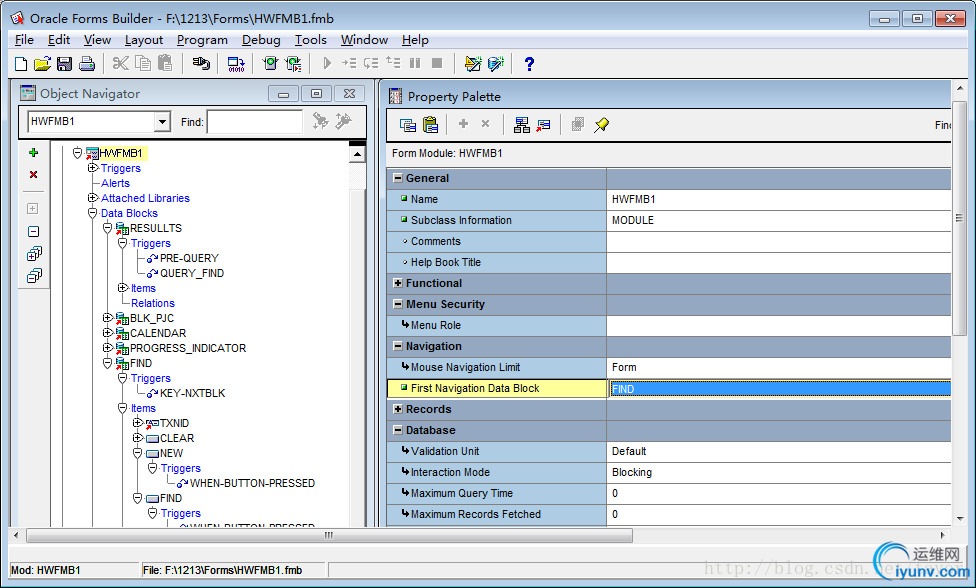The width and height of the screenshot is (976, 588).
Task: Collapse the Database property group
Action: (398, 431)
